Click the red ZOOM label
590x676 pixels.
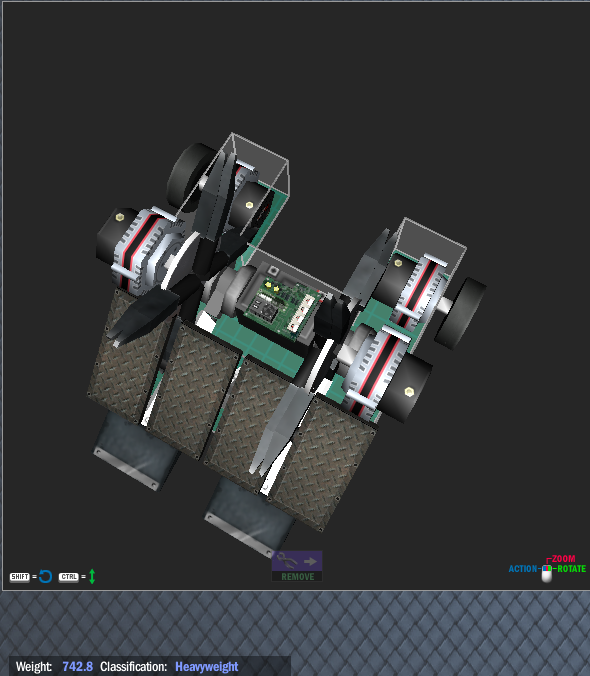563,559
